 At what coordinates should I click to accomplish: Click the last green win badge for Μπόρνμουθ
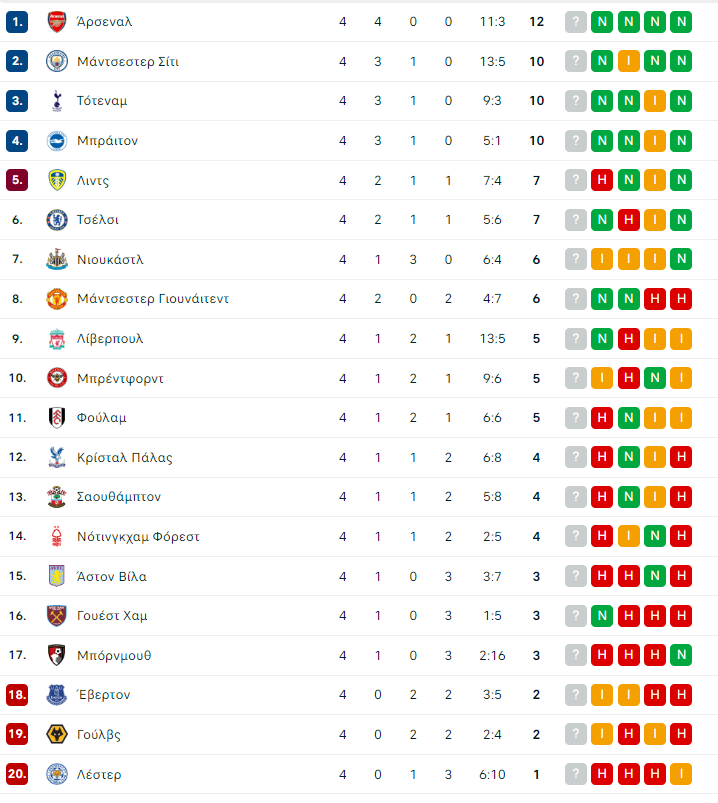681,655
